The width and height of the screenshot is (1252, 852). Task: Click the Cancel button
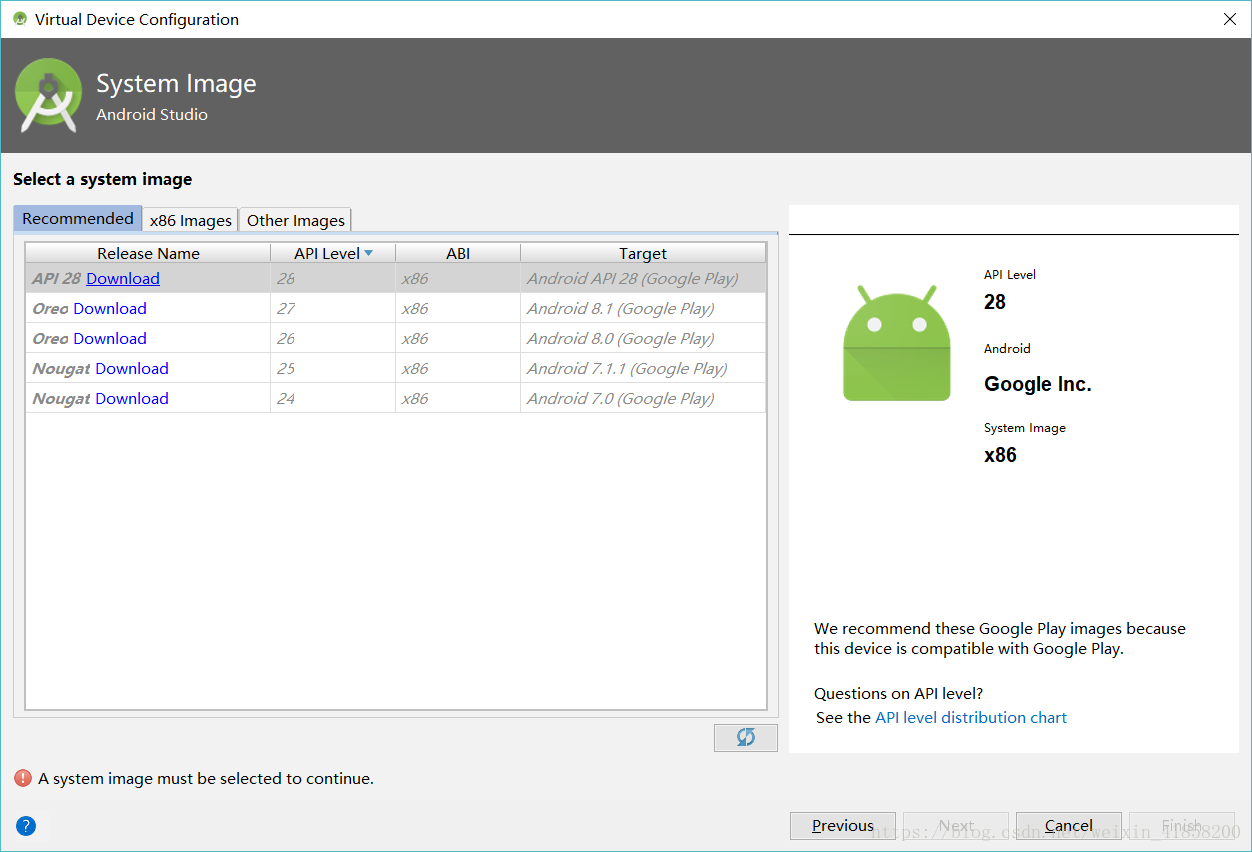click(x=1069, y=825)
